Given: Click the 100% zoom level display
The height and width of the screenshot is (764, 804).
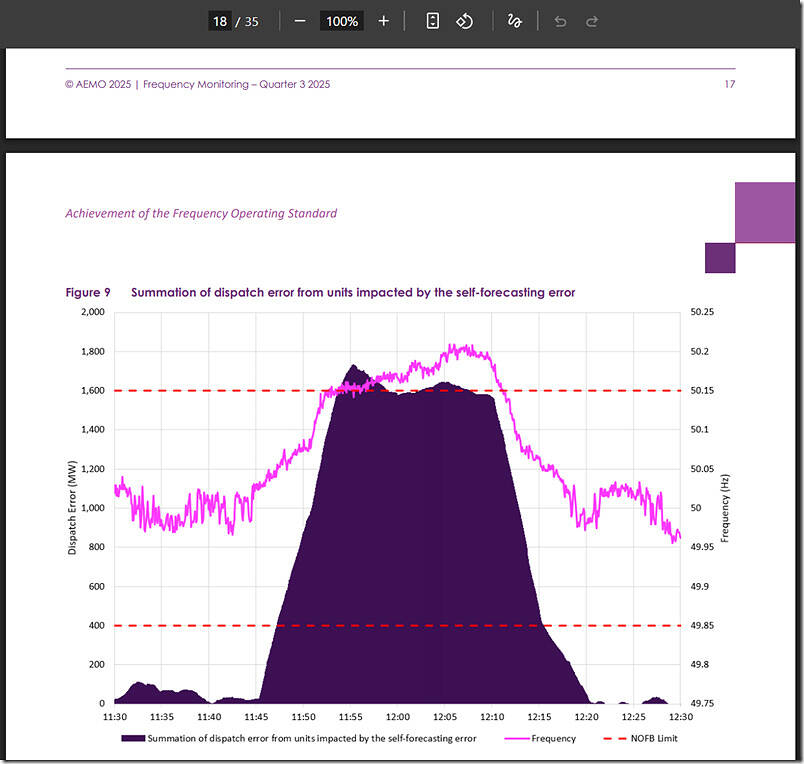Looking at the screenshot, I should [x=341, y=20].
